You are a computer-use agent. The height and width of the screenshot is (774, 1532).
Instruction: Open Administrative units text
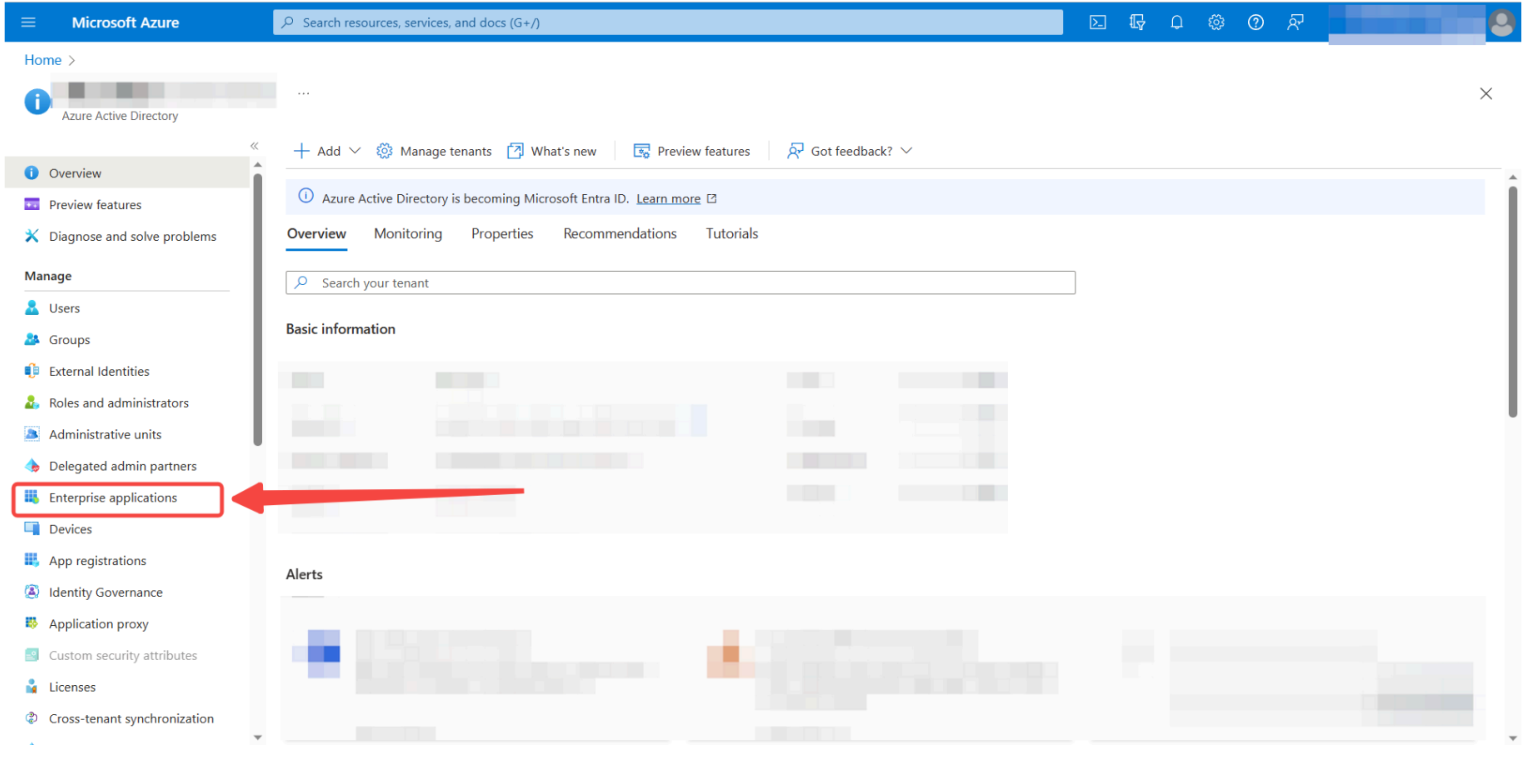[x=105, y=434]
